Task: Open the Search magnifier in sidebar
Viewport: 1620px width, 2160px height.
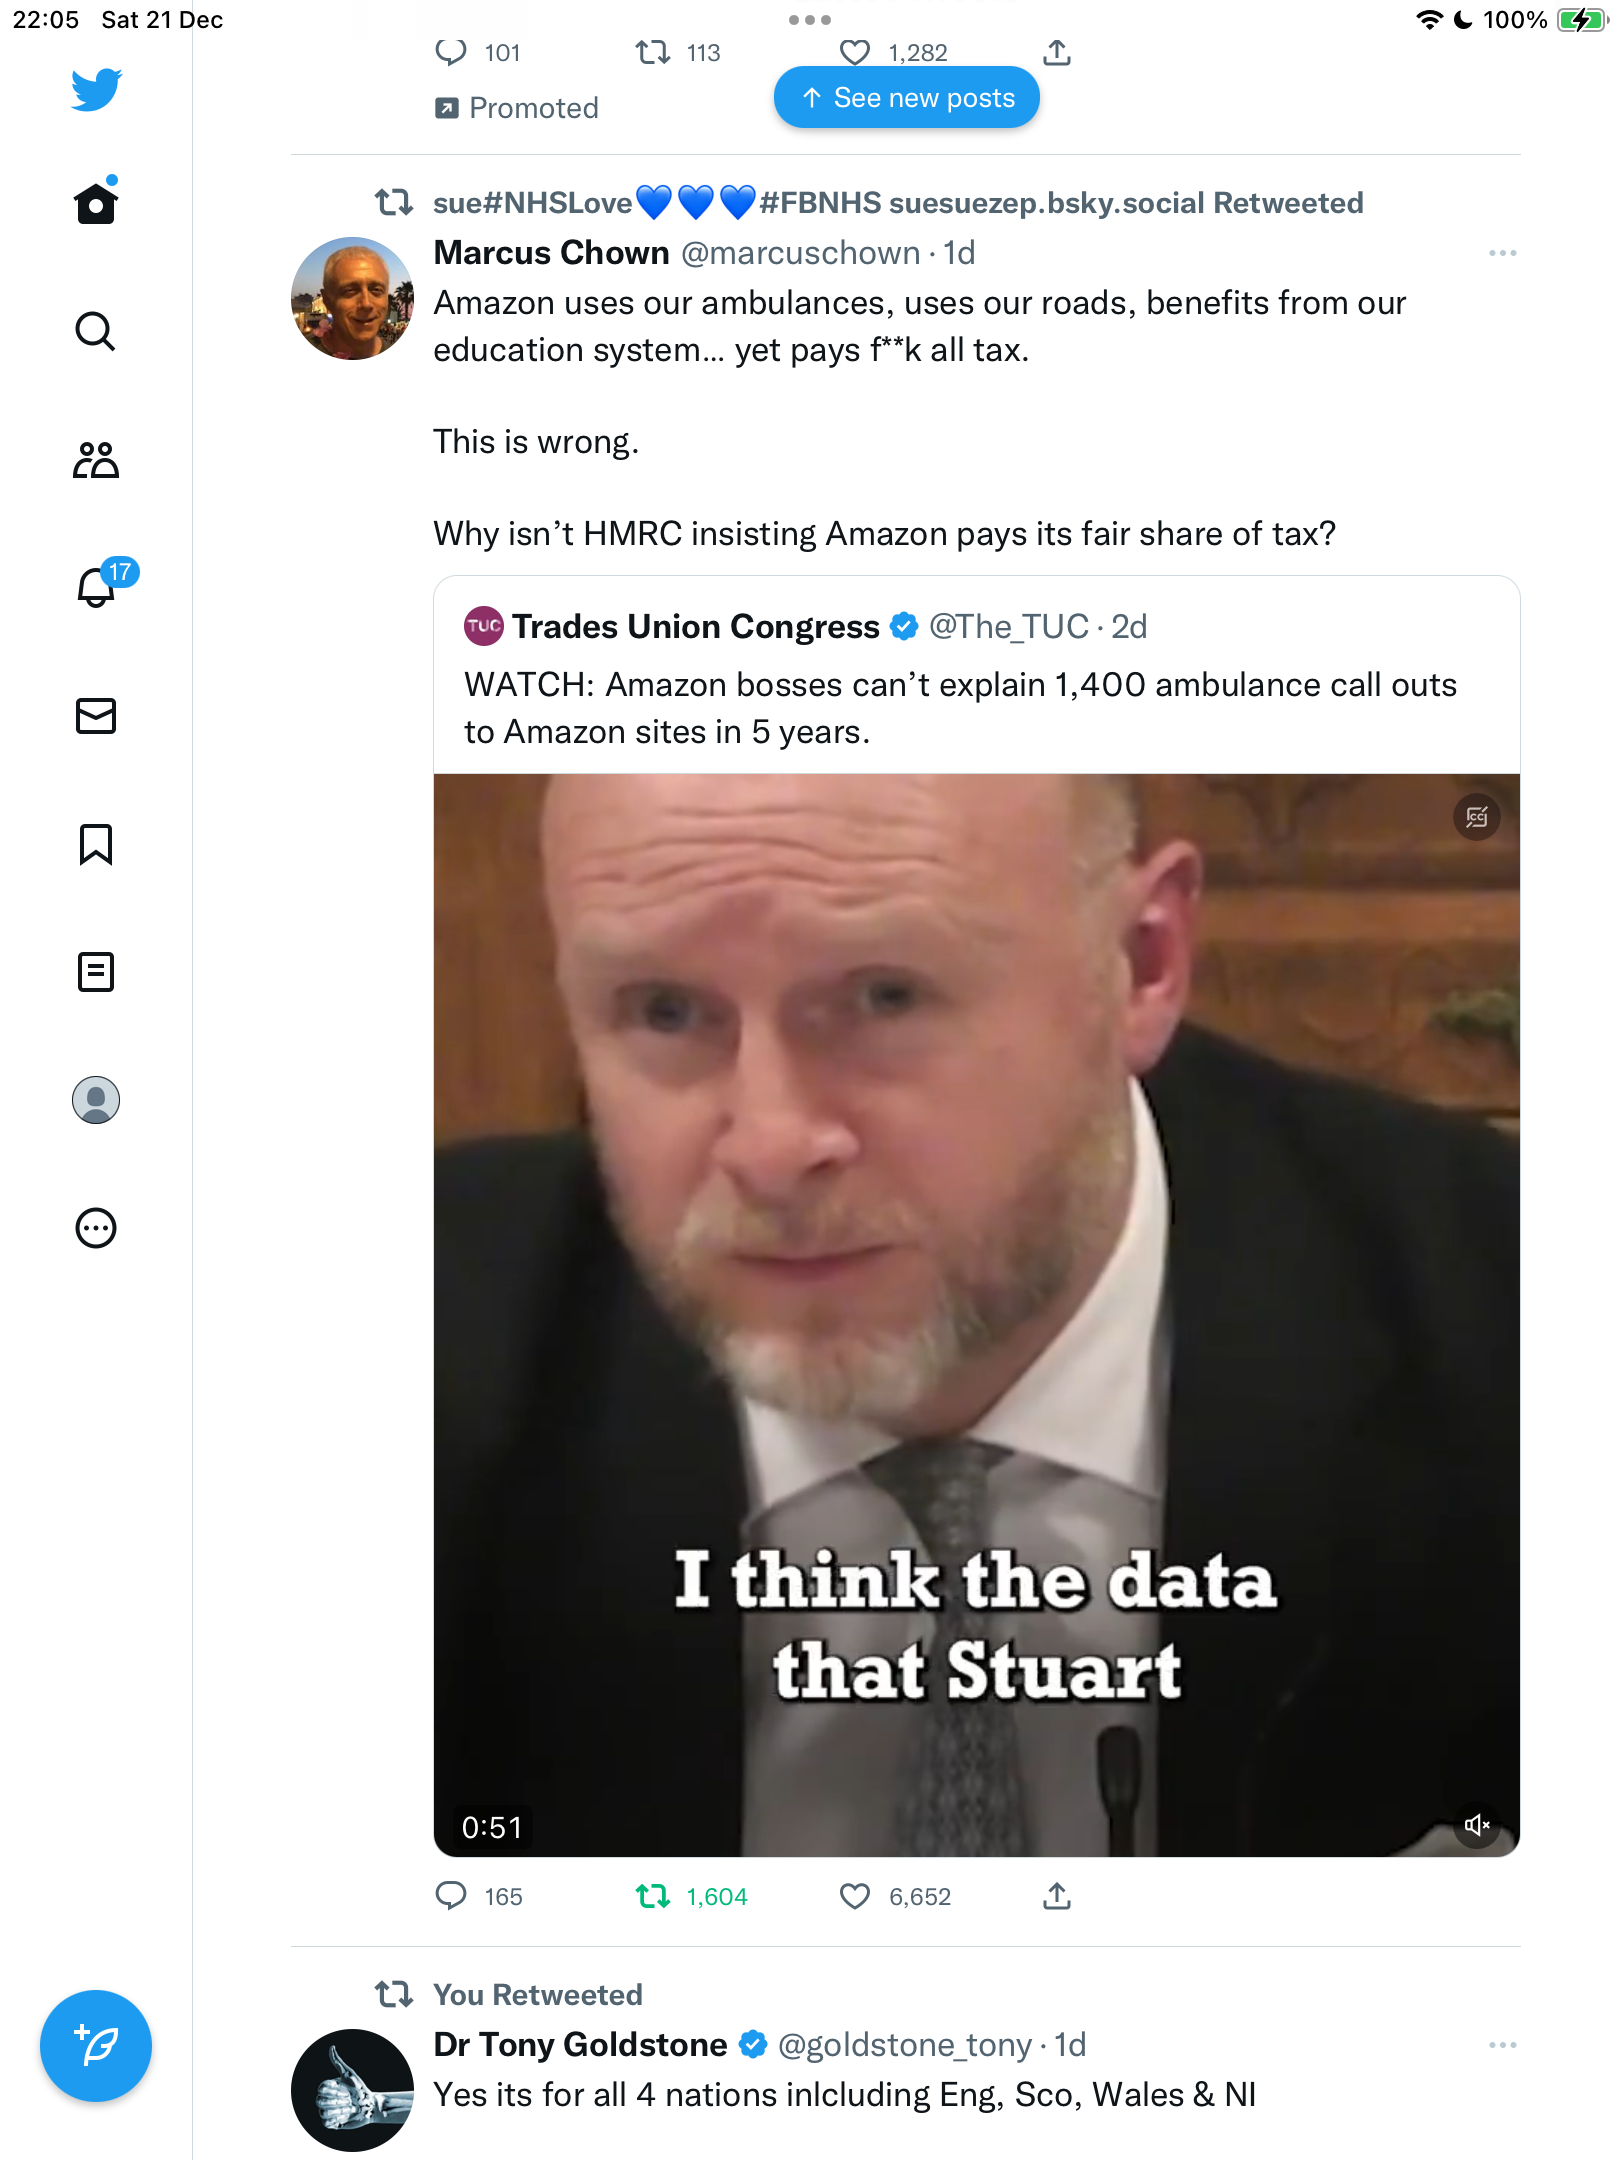Action: click(96, 331)
